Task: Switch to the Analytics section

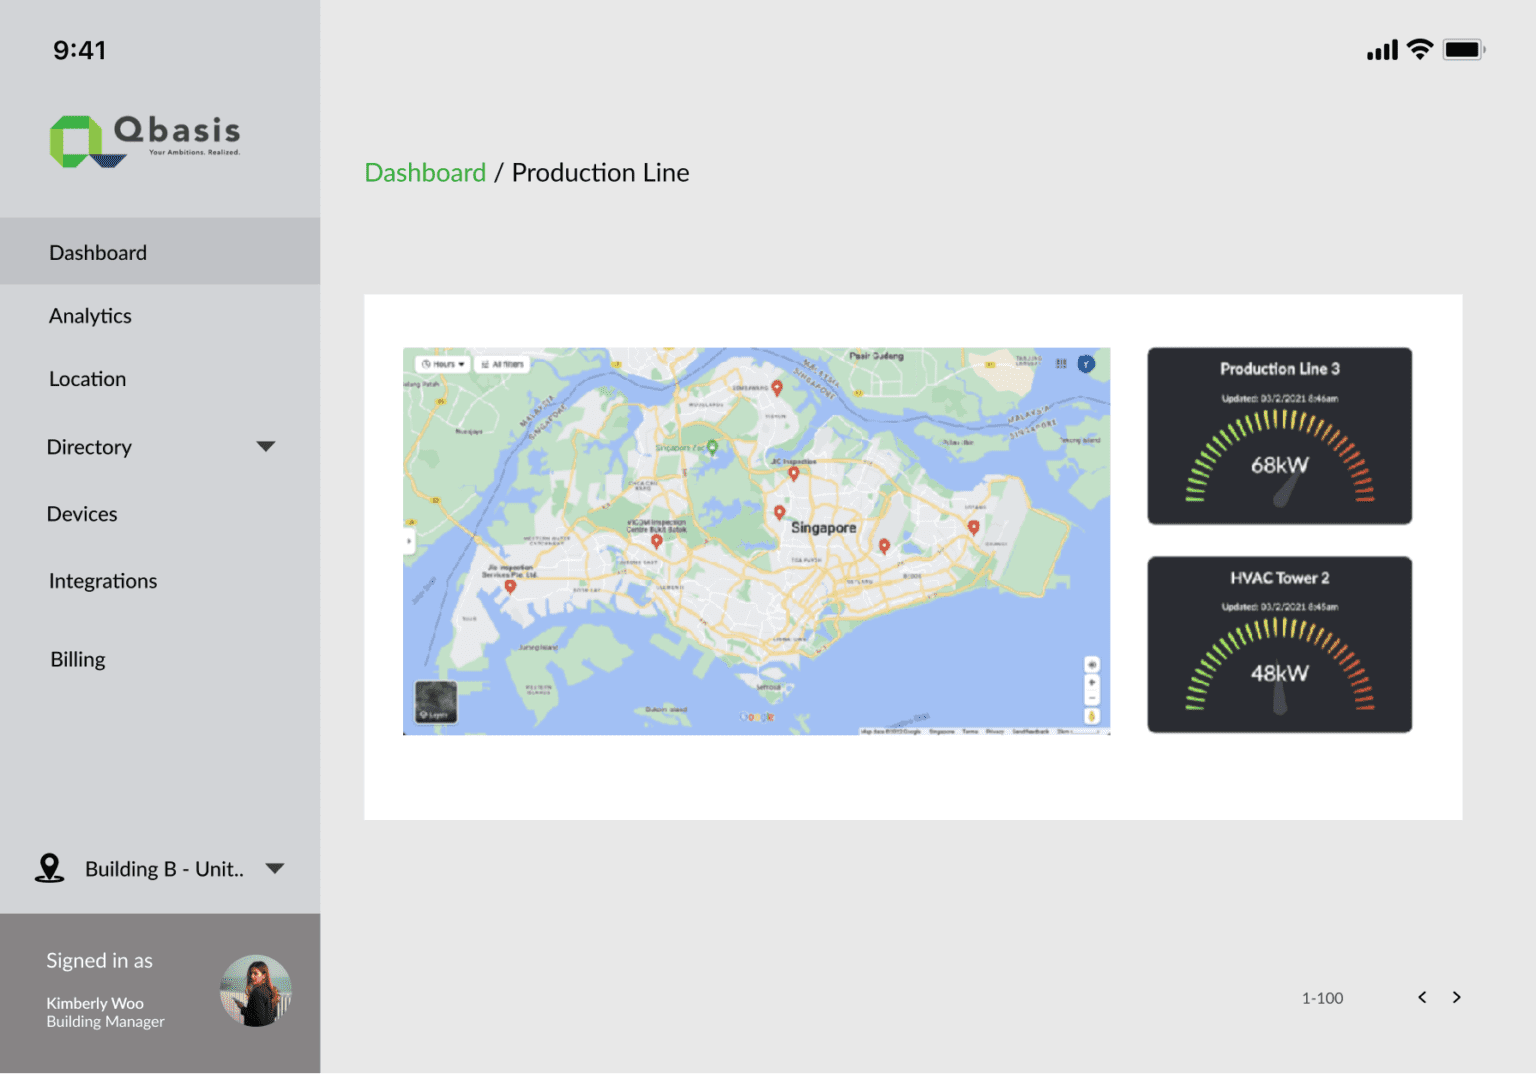Action: pos(90,315)
